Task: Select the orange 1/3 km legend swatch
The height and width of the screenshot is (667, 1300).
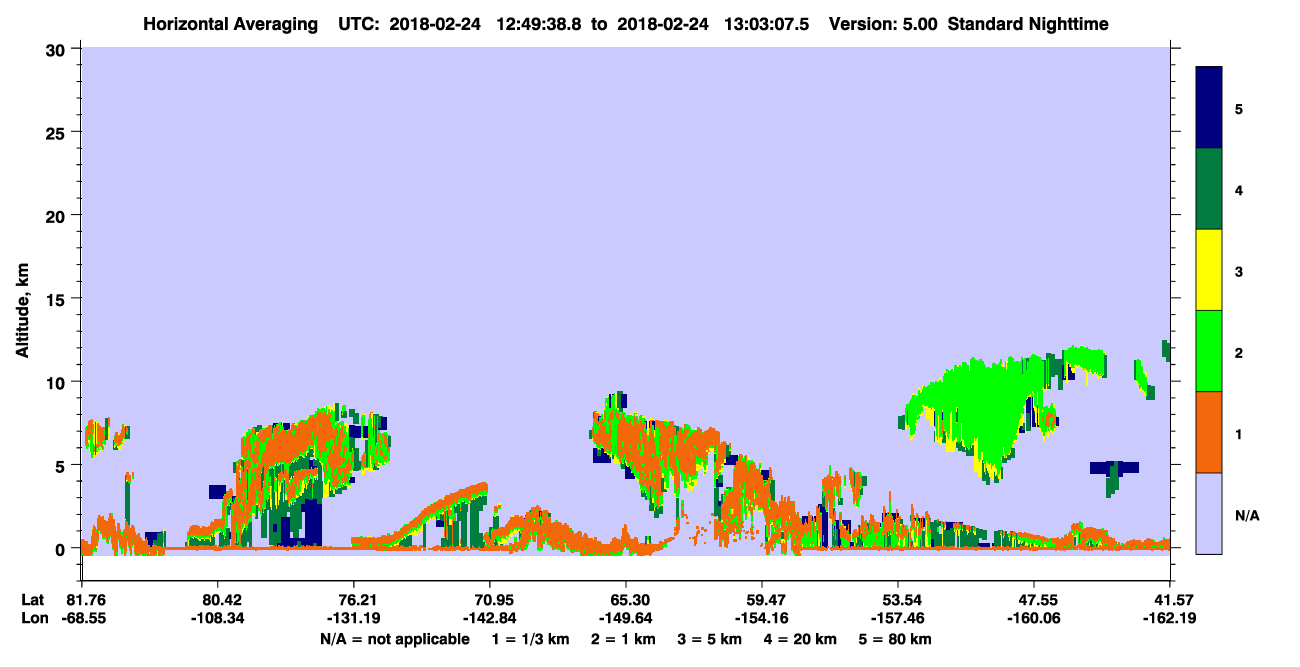Action: (1209, 432)
